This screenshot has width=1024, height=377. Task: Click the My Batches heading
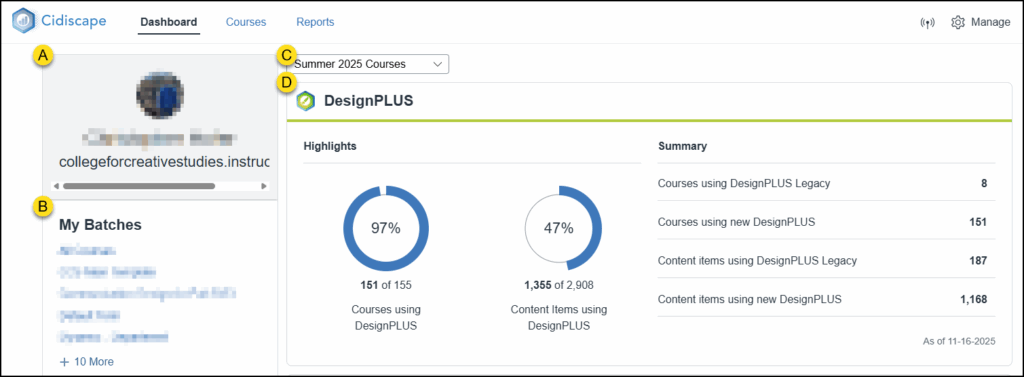click(x=101, y=225)
